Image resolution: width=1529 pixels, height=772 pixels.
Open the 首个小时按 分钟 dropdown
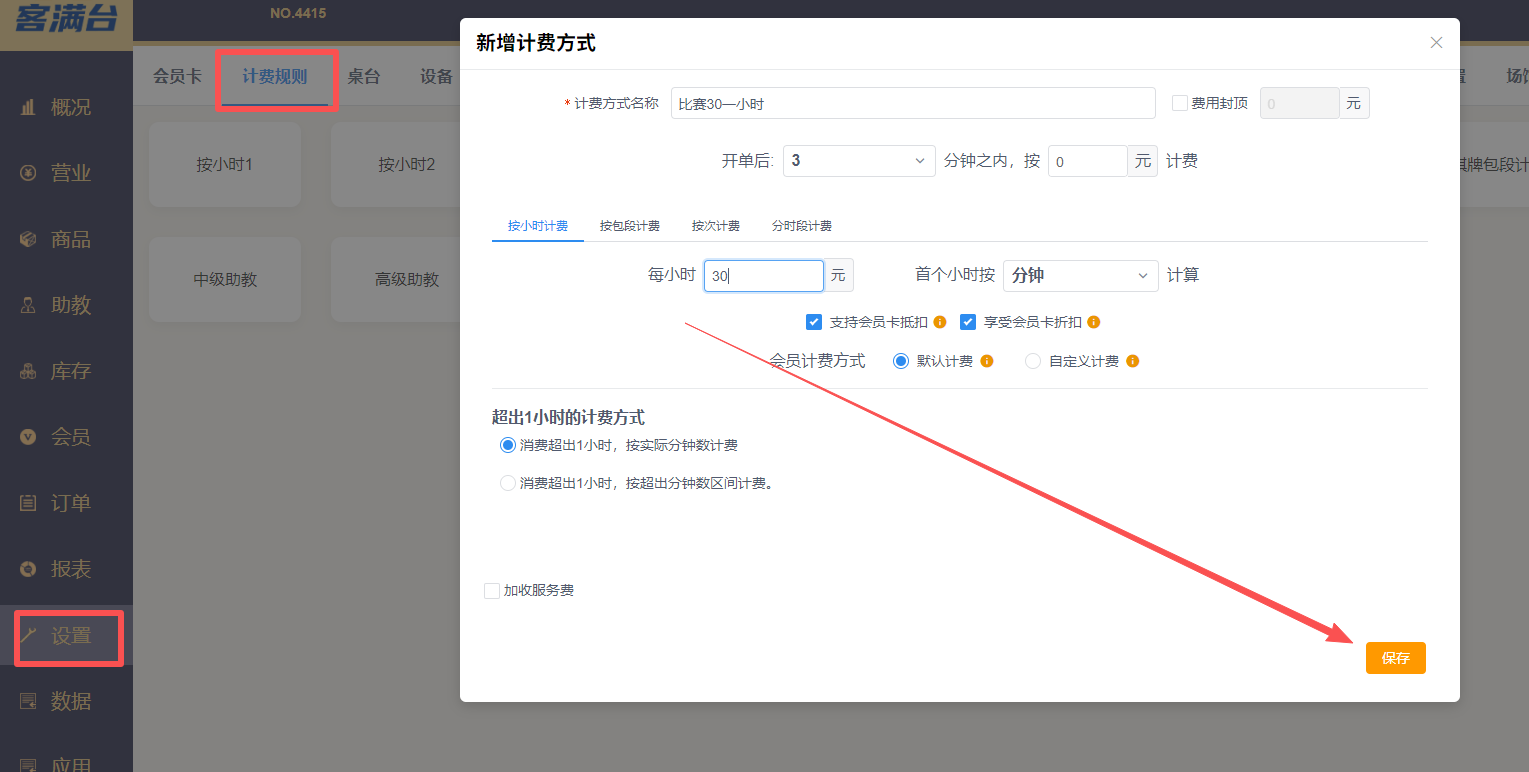[x=1080, y=275]
